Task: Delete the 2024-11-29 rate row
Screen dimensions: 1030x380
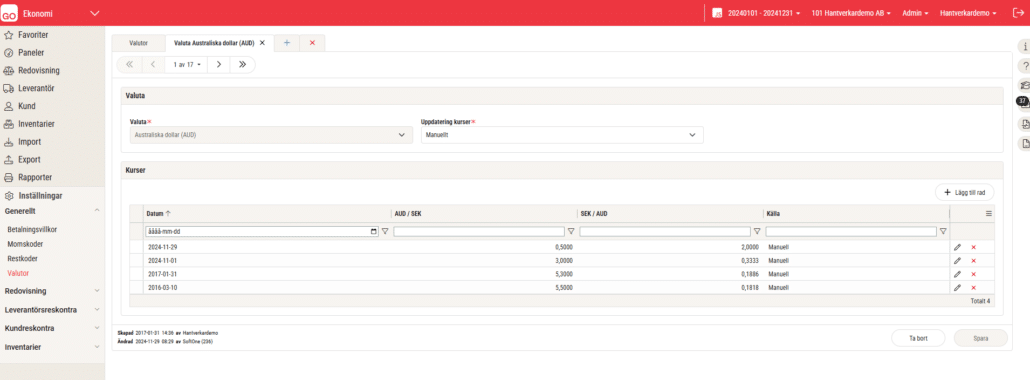Action: 974,247
